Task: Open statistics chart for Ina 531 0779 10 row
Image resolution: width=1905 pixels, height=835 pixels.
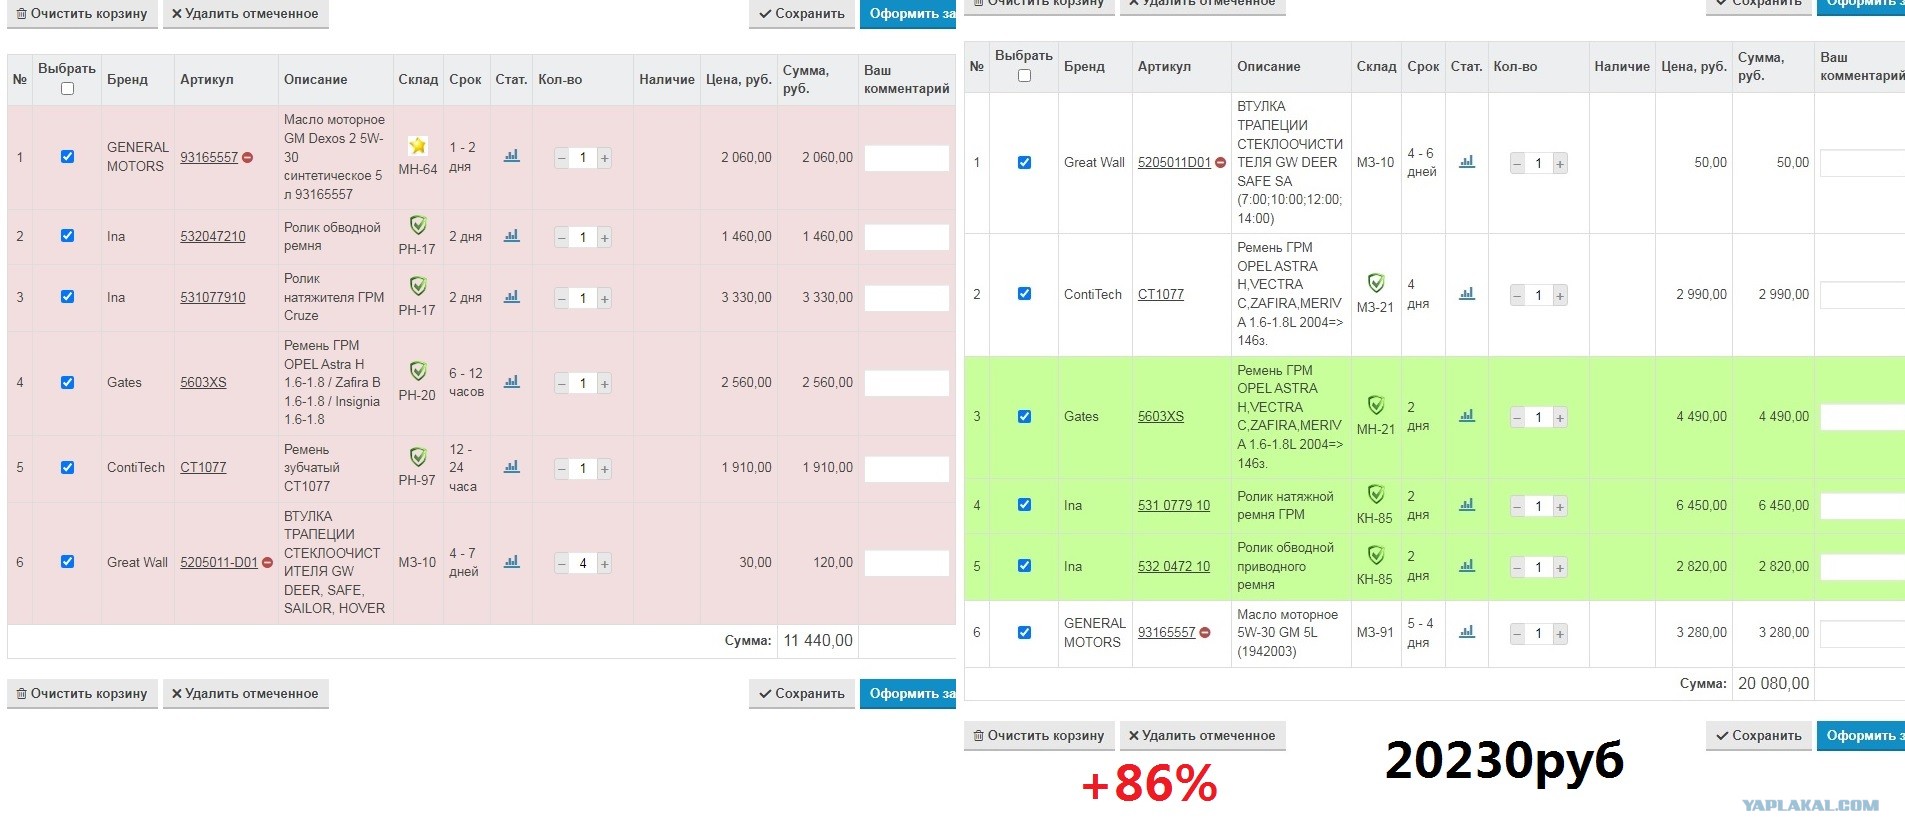Action: (x=1467, y=505)
